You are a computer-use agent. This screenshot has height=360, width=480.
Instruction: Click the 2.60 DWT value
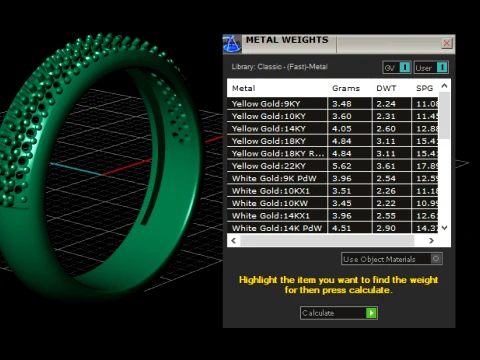pos(386,129)
